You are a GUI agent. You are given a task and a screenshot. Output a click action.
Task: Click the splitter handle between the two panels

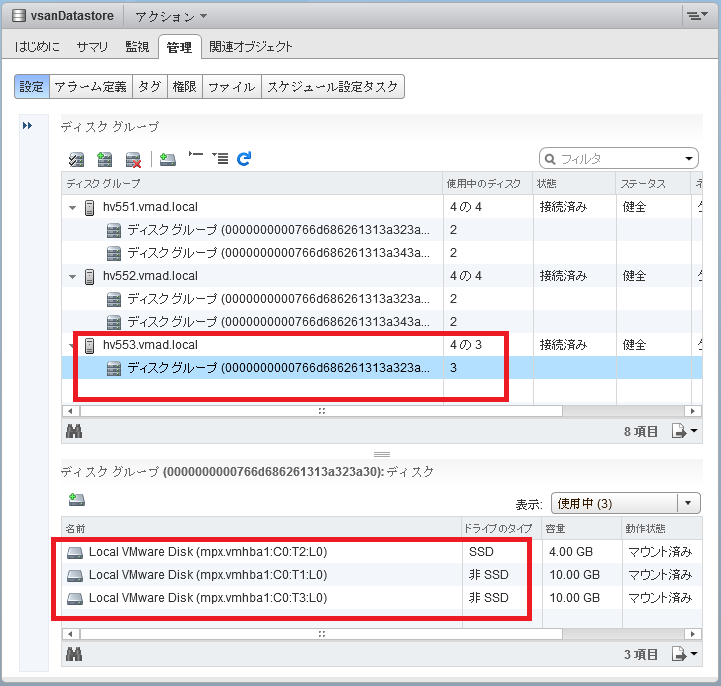[x=382, y=454]
